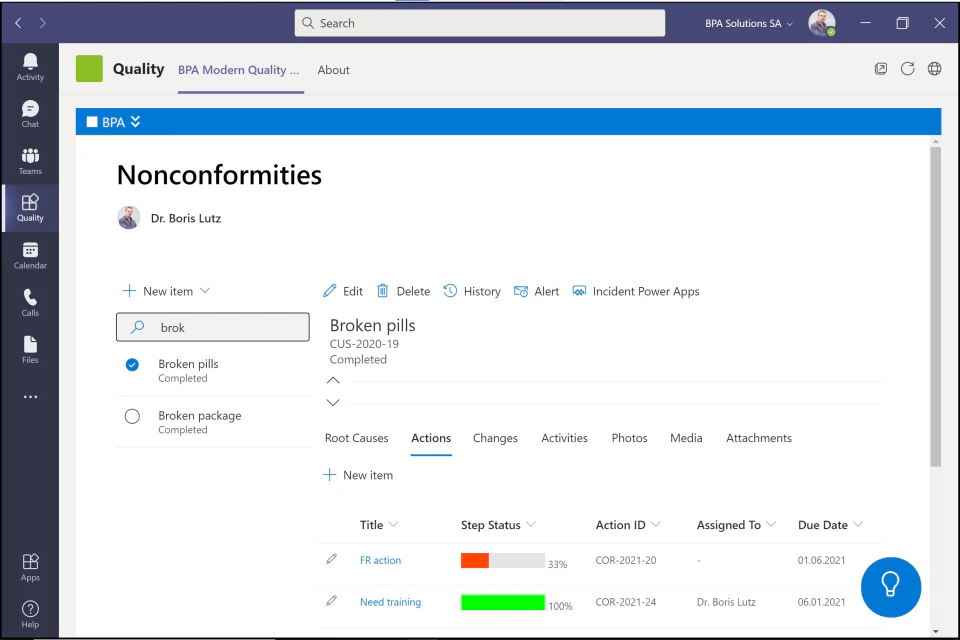960x640 pixels.
Task: Open the About tab
Action: (333, 70)
